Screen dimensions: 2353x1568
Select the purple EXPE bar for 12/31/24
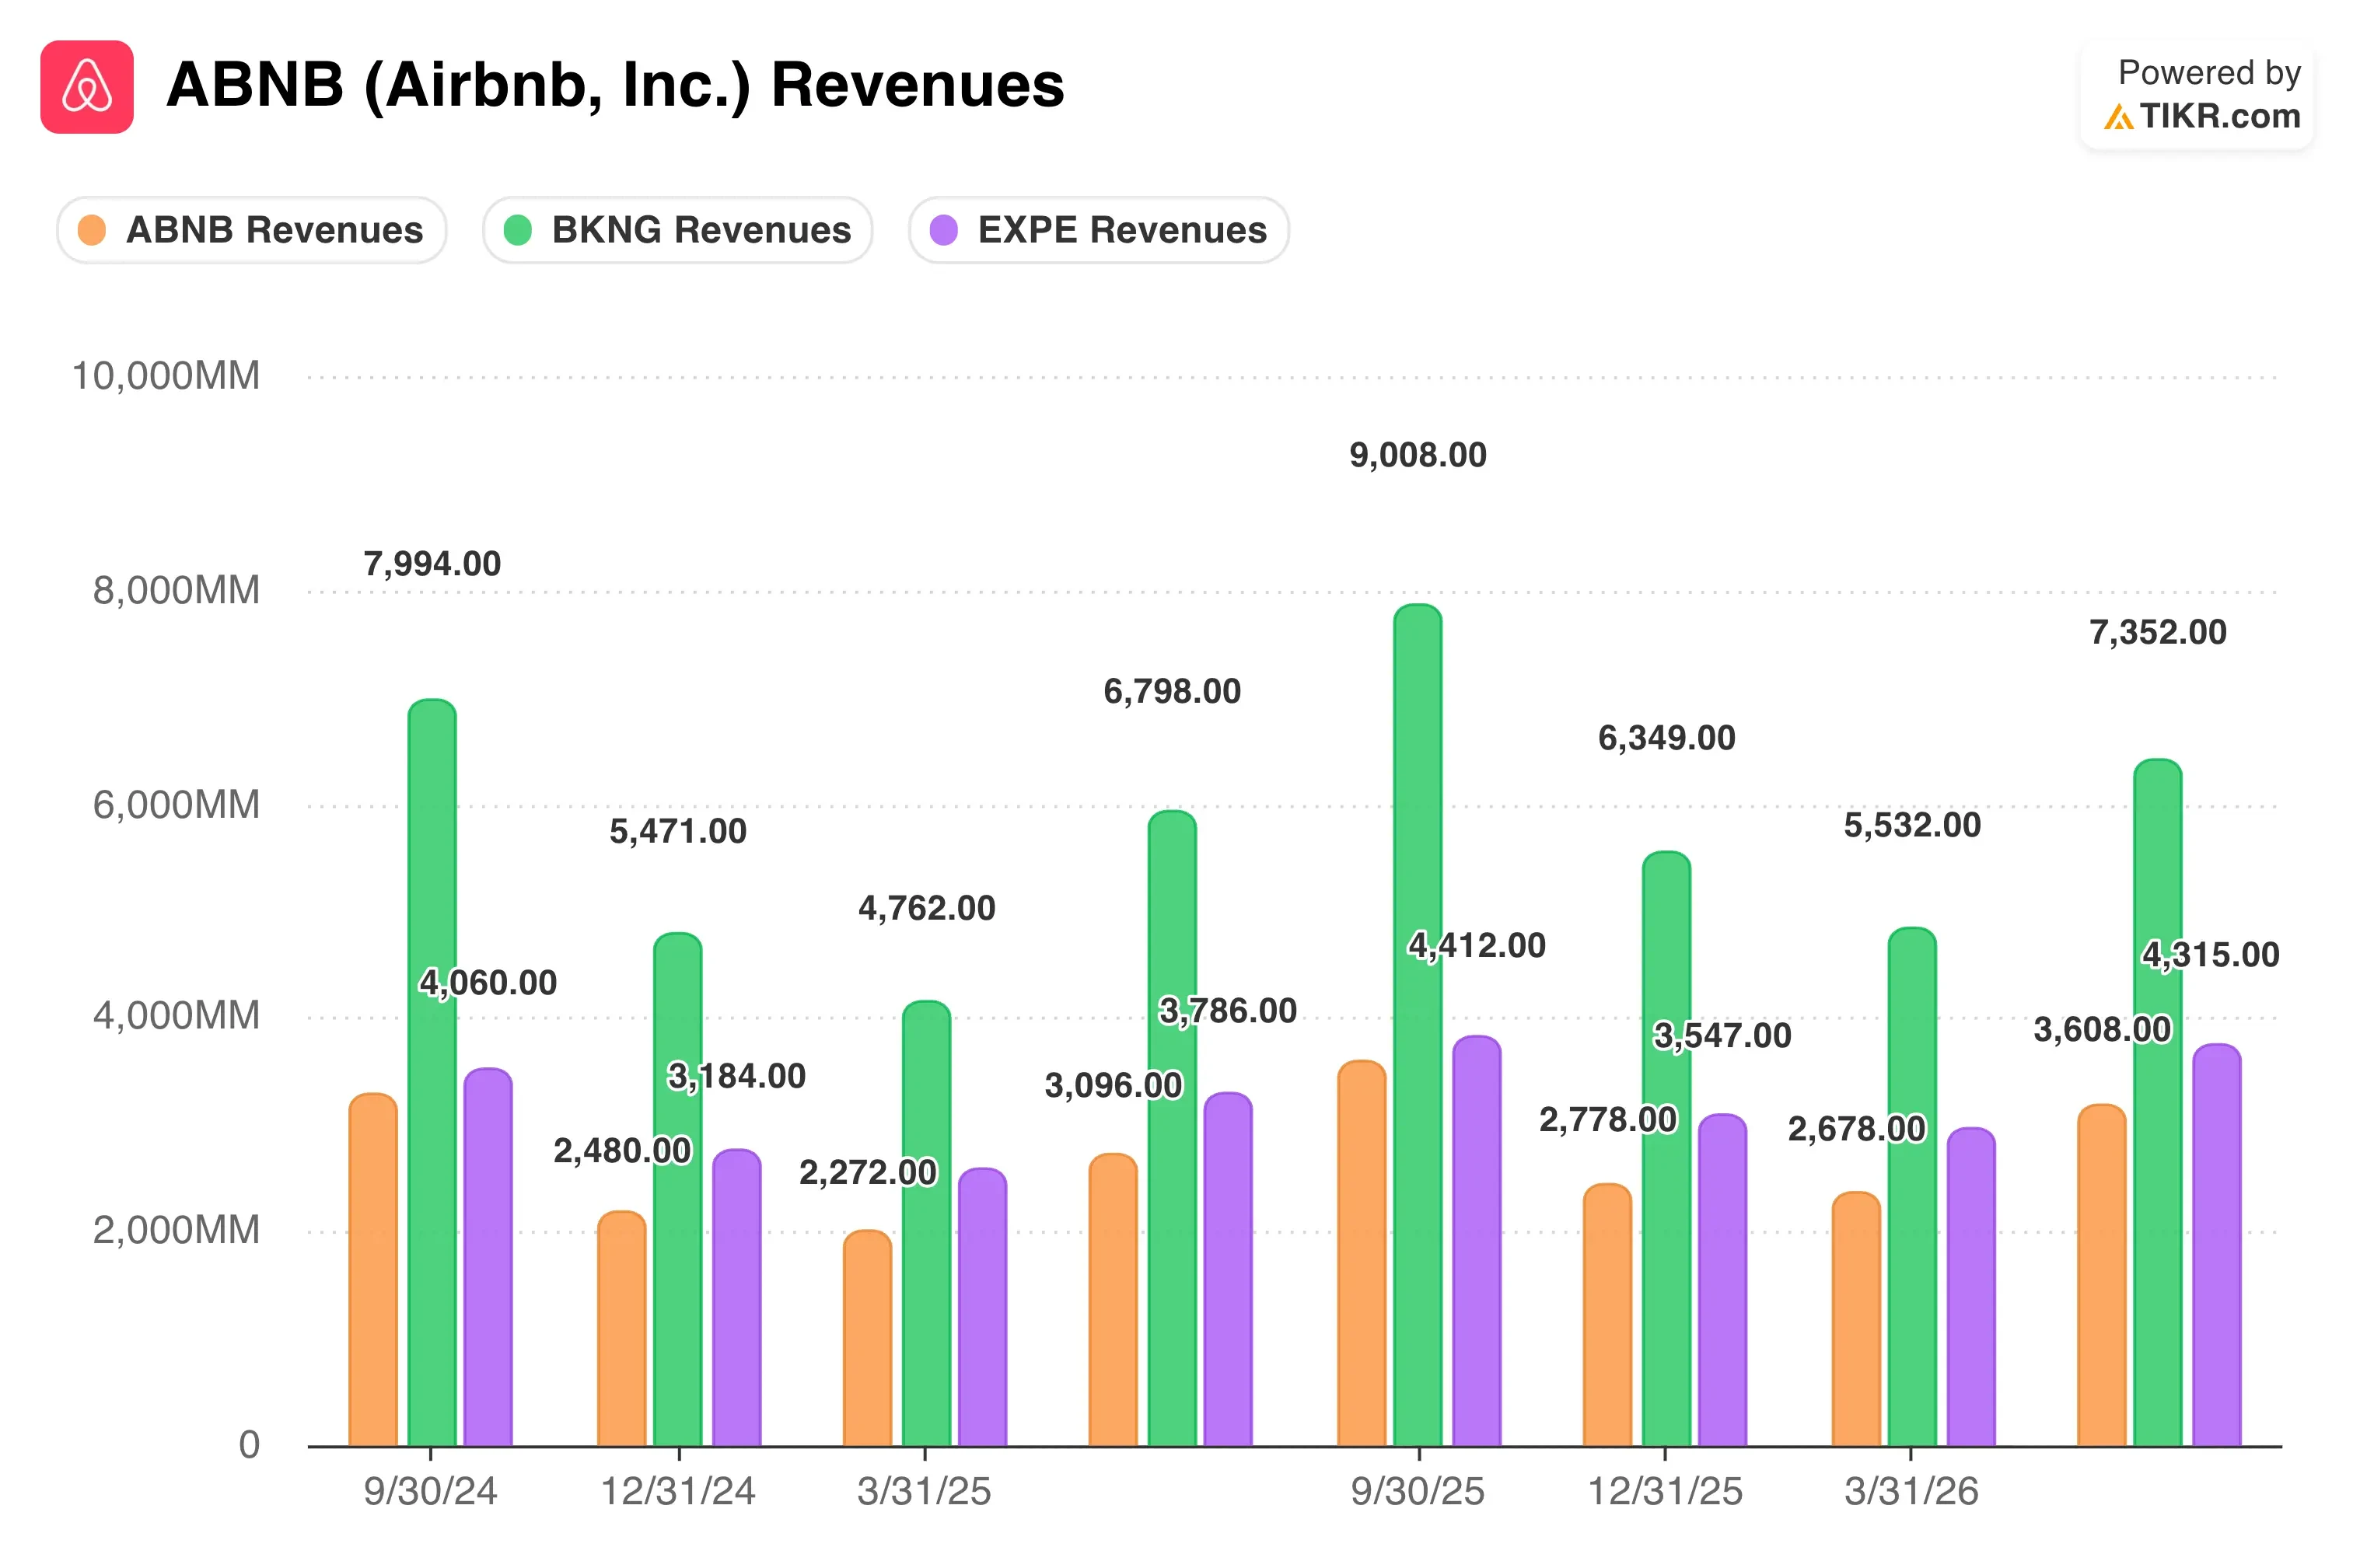(737, 1298)
